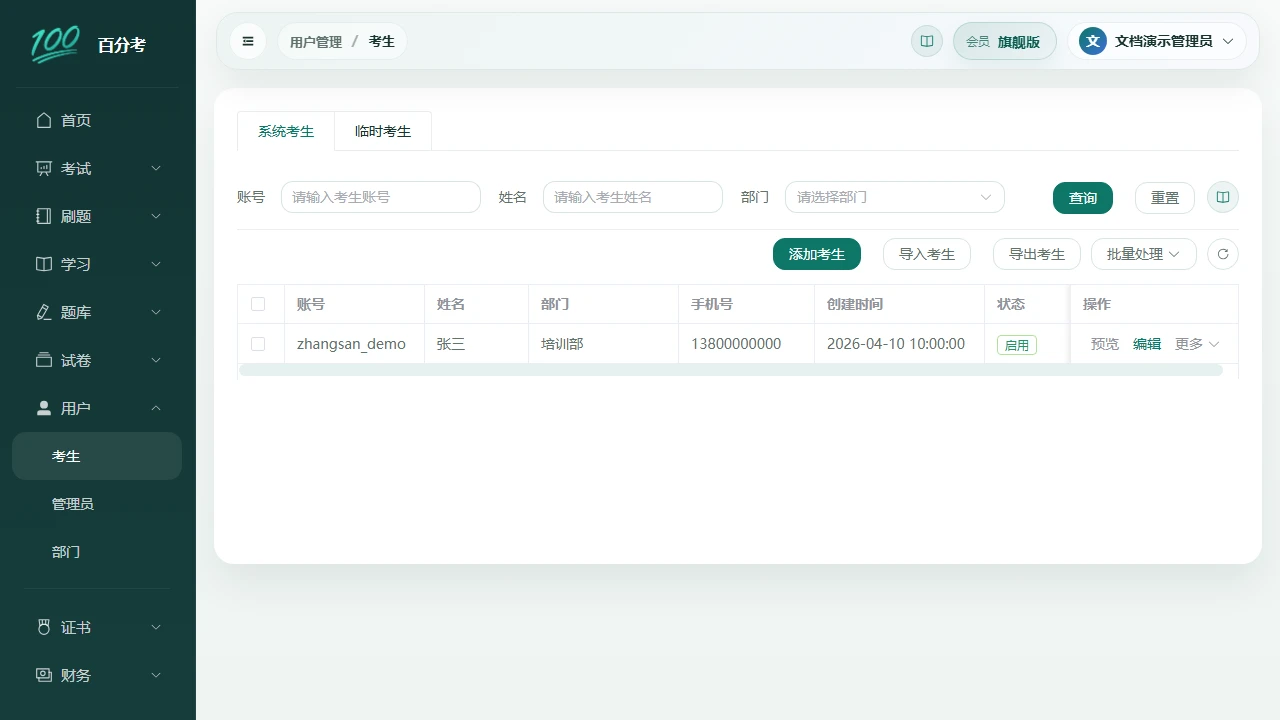Viewport: 1280px width, 720px height.
Task: Tick checkbox for zhangsan_demo row
Action: [258, 344]
